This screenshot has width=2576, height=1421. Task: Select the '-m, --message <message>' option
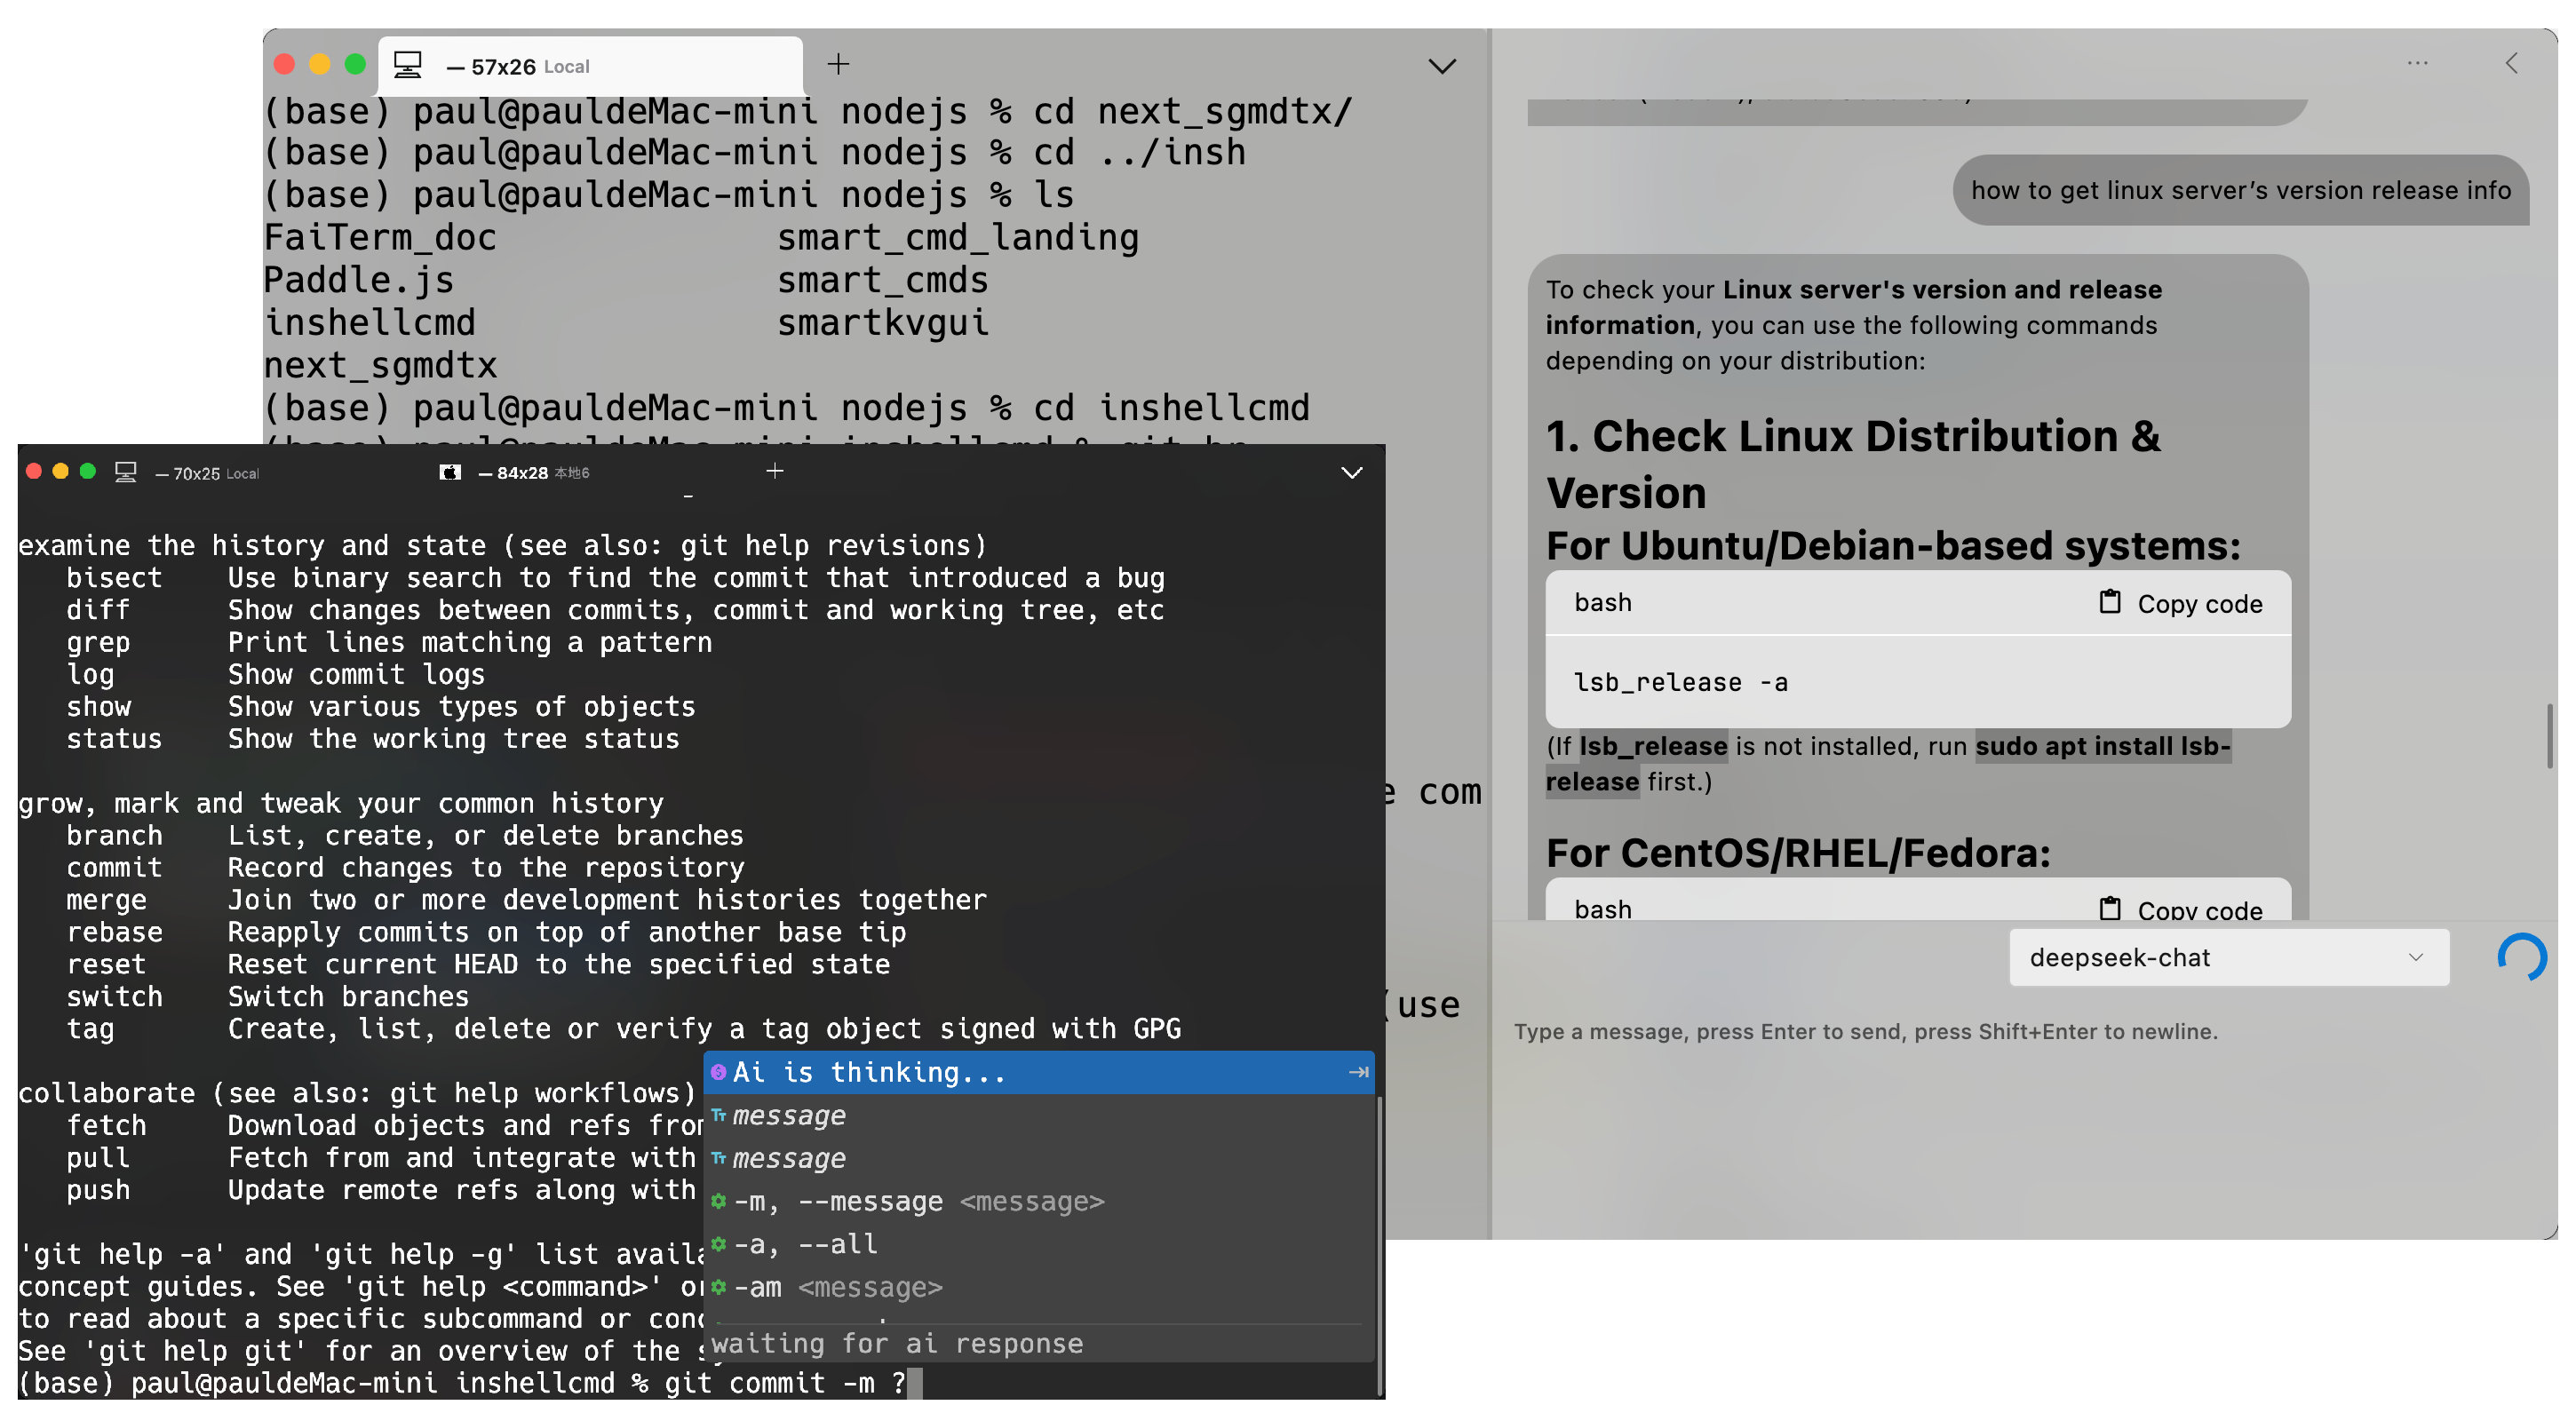[1039, 1201]
